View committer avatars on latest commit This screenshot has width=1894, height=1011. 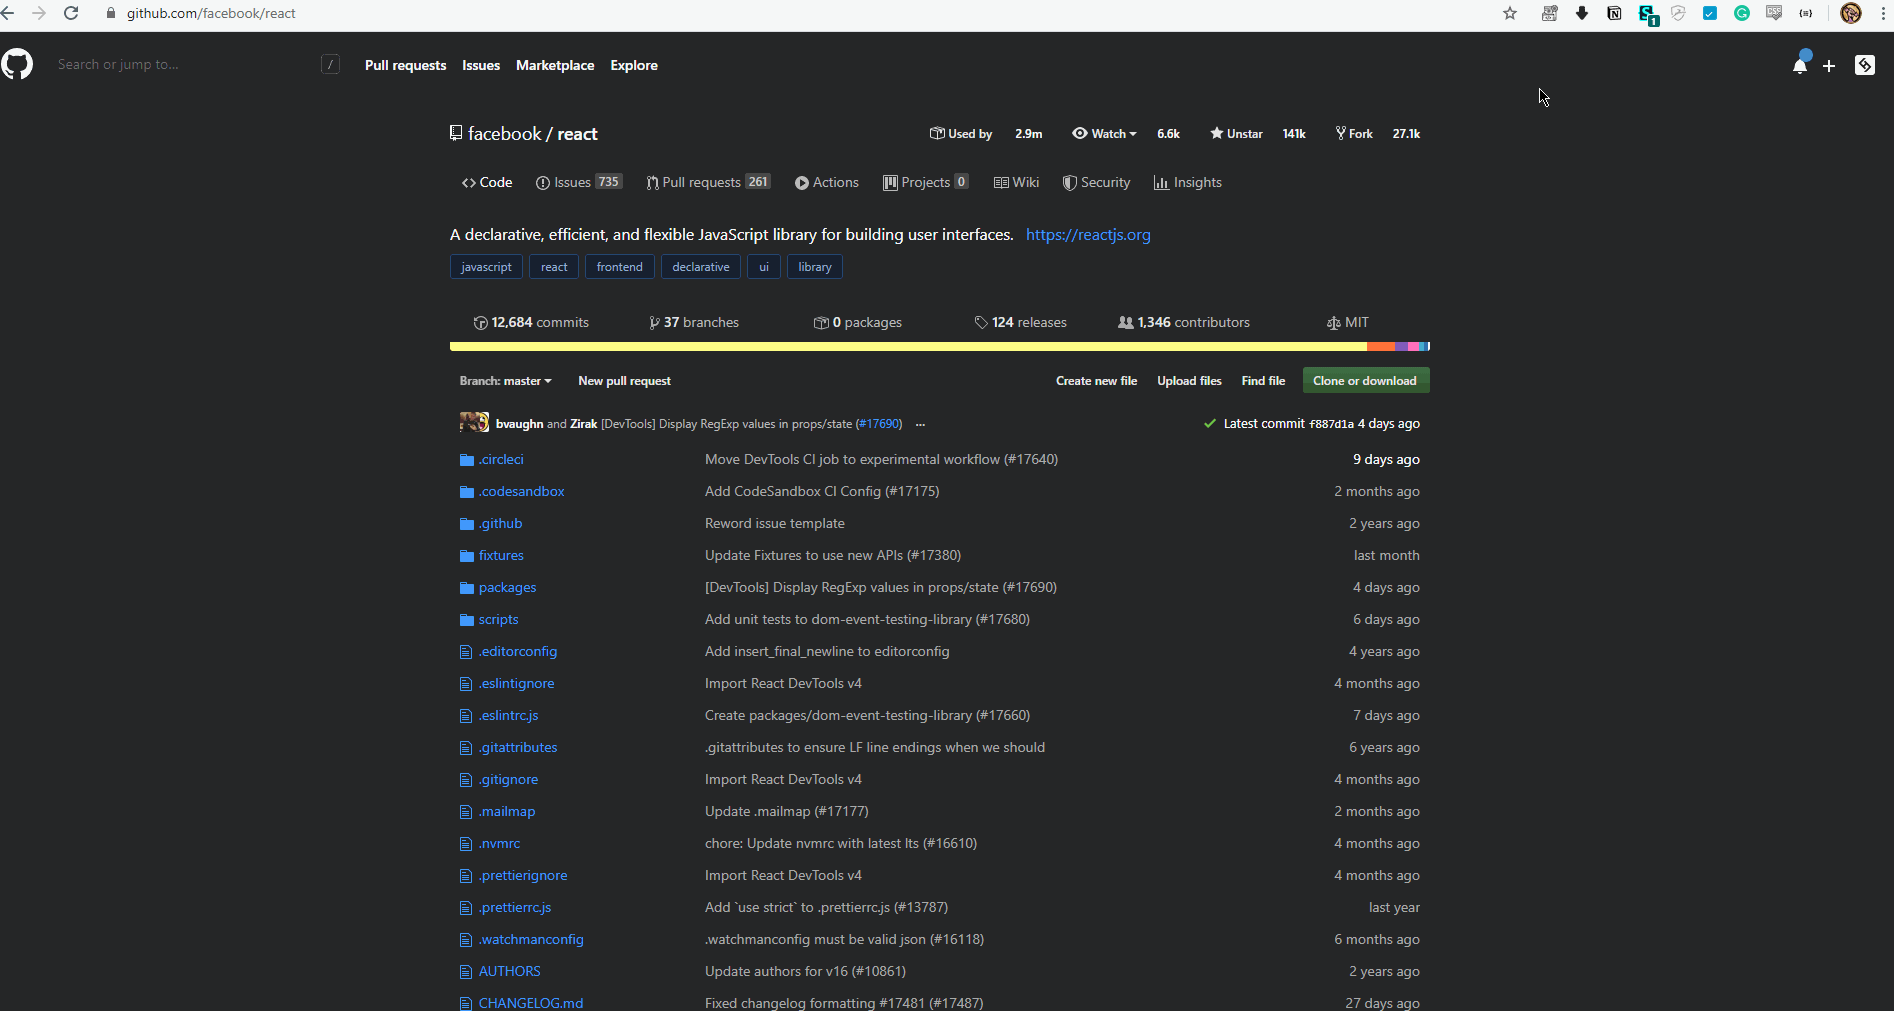[474, 423]
